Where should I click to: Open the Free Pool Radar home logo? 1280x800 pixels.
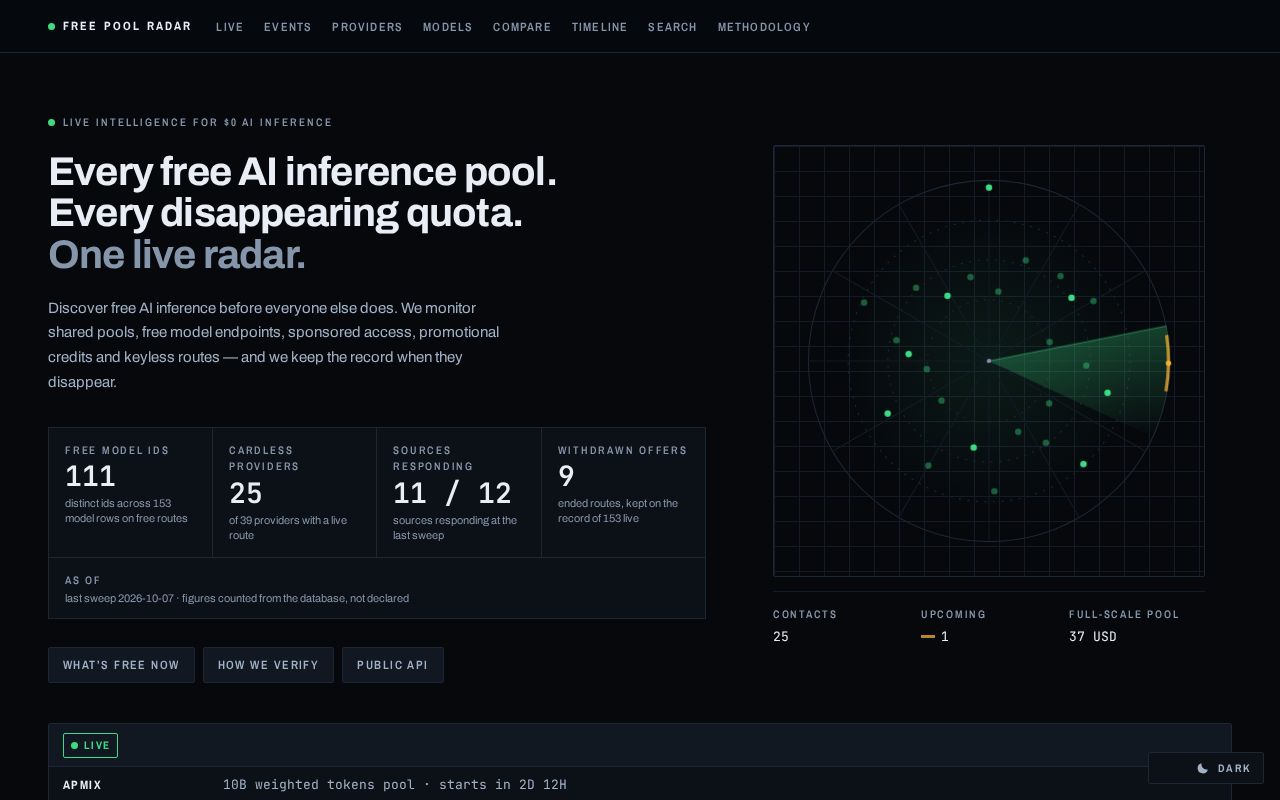pos(120,27)
